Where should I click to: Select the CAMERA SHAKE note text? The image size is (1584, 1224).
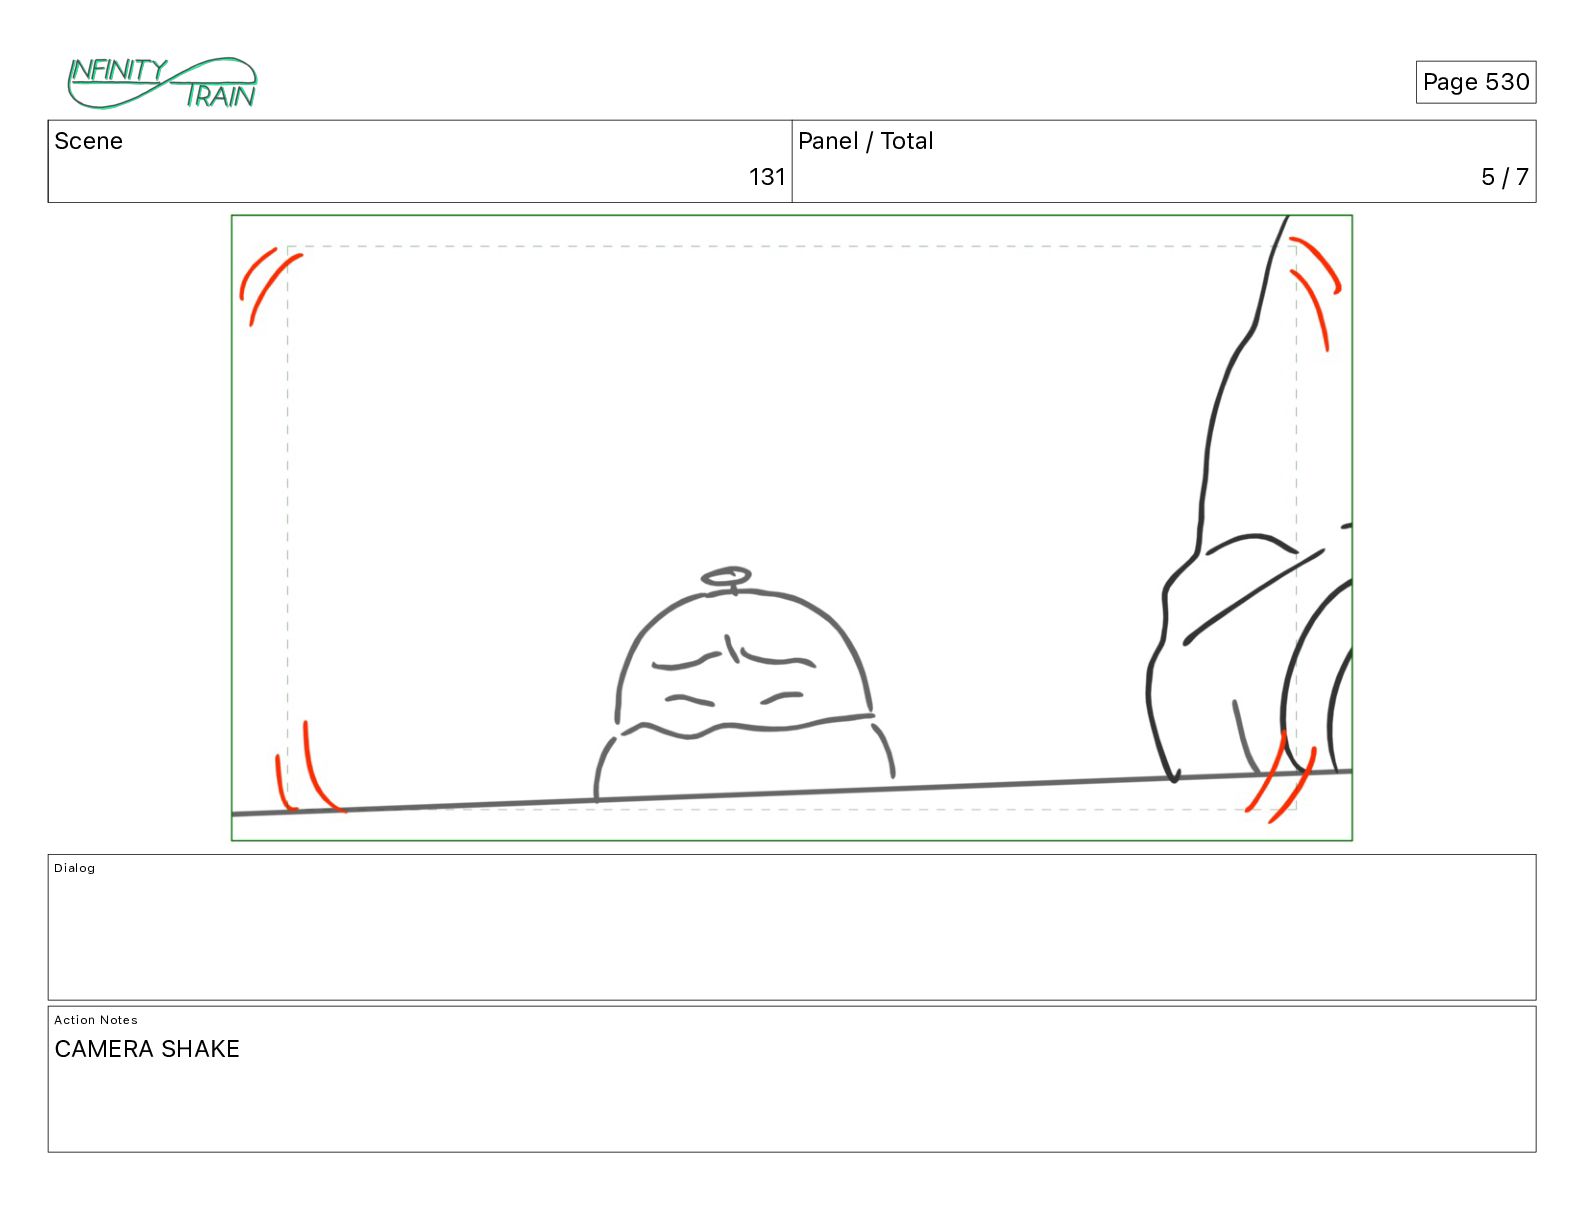coord(147,1049)
